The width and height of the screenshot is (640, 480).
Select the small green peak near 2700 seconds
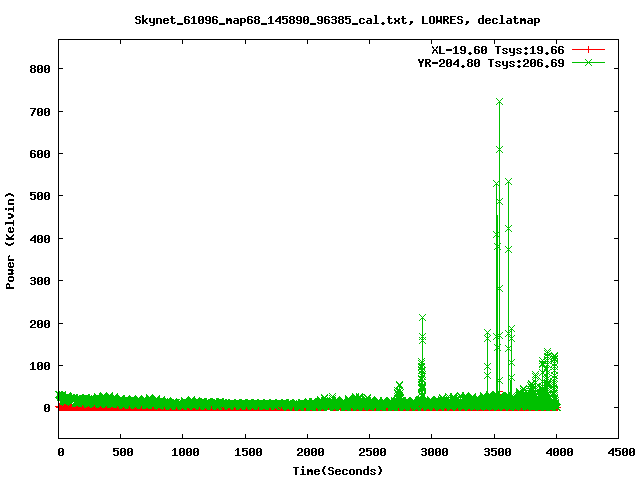[x=399, y=385]
